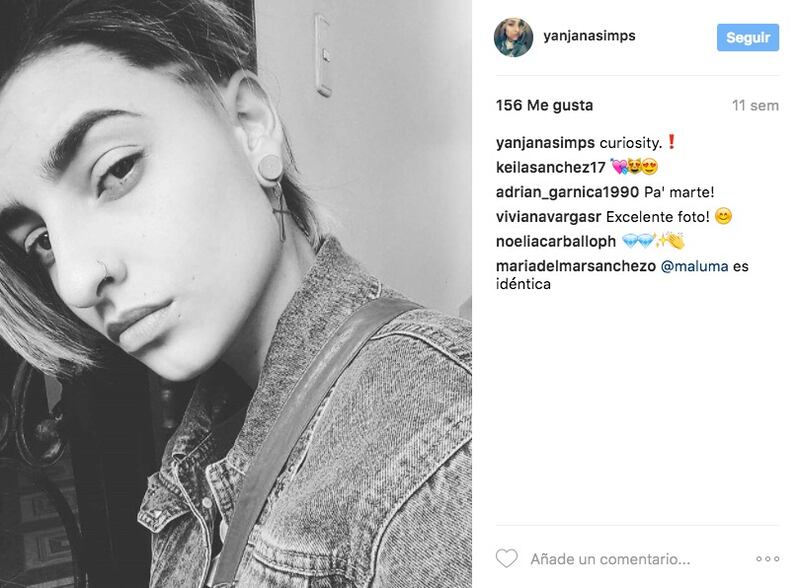The image size is (800, 588).
Task: Click the heart like icon
Action: coord(507,558)
